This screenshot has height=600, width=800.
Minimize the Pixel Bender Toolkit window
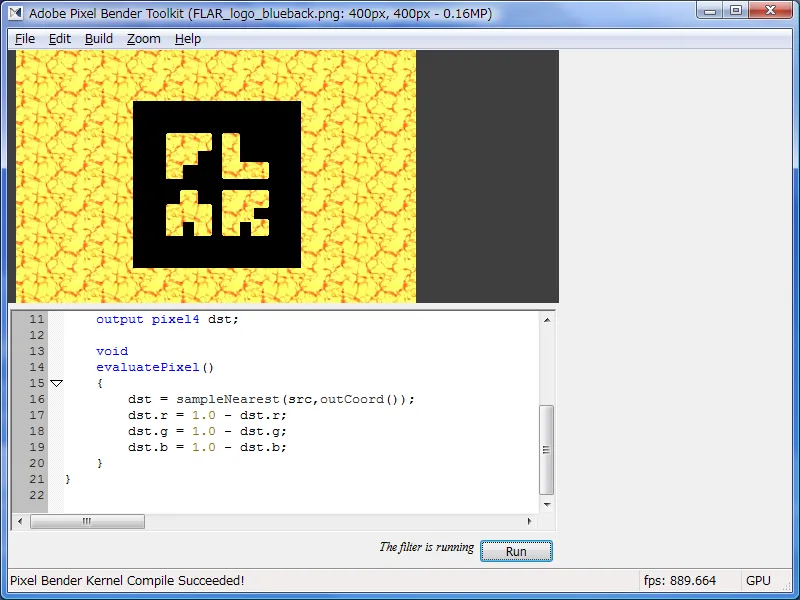pos(710,10)
